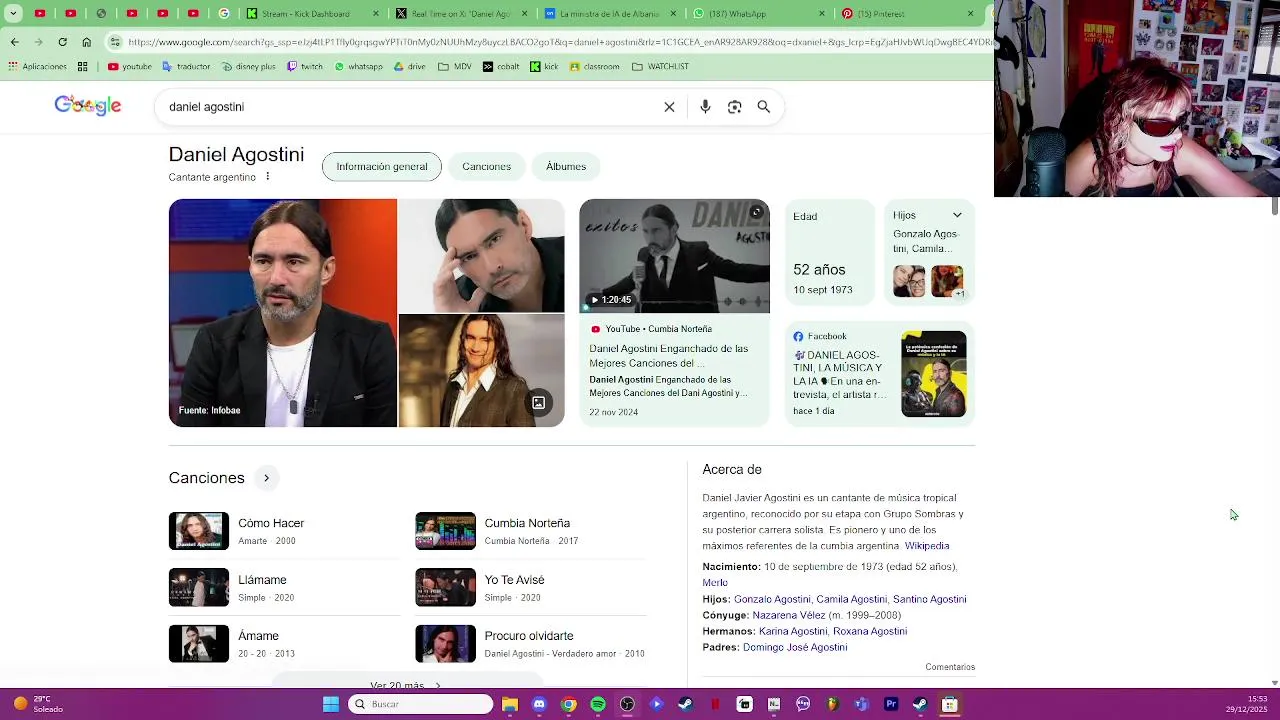The image size is (1280, 720).
Task: Open Spotify from the taskbar
Action: (x=598, y=704)
